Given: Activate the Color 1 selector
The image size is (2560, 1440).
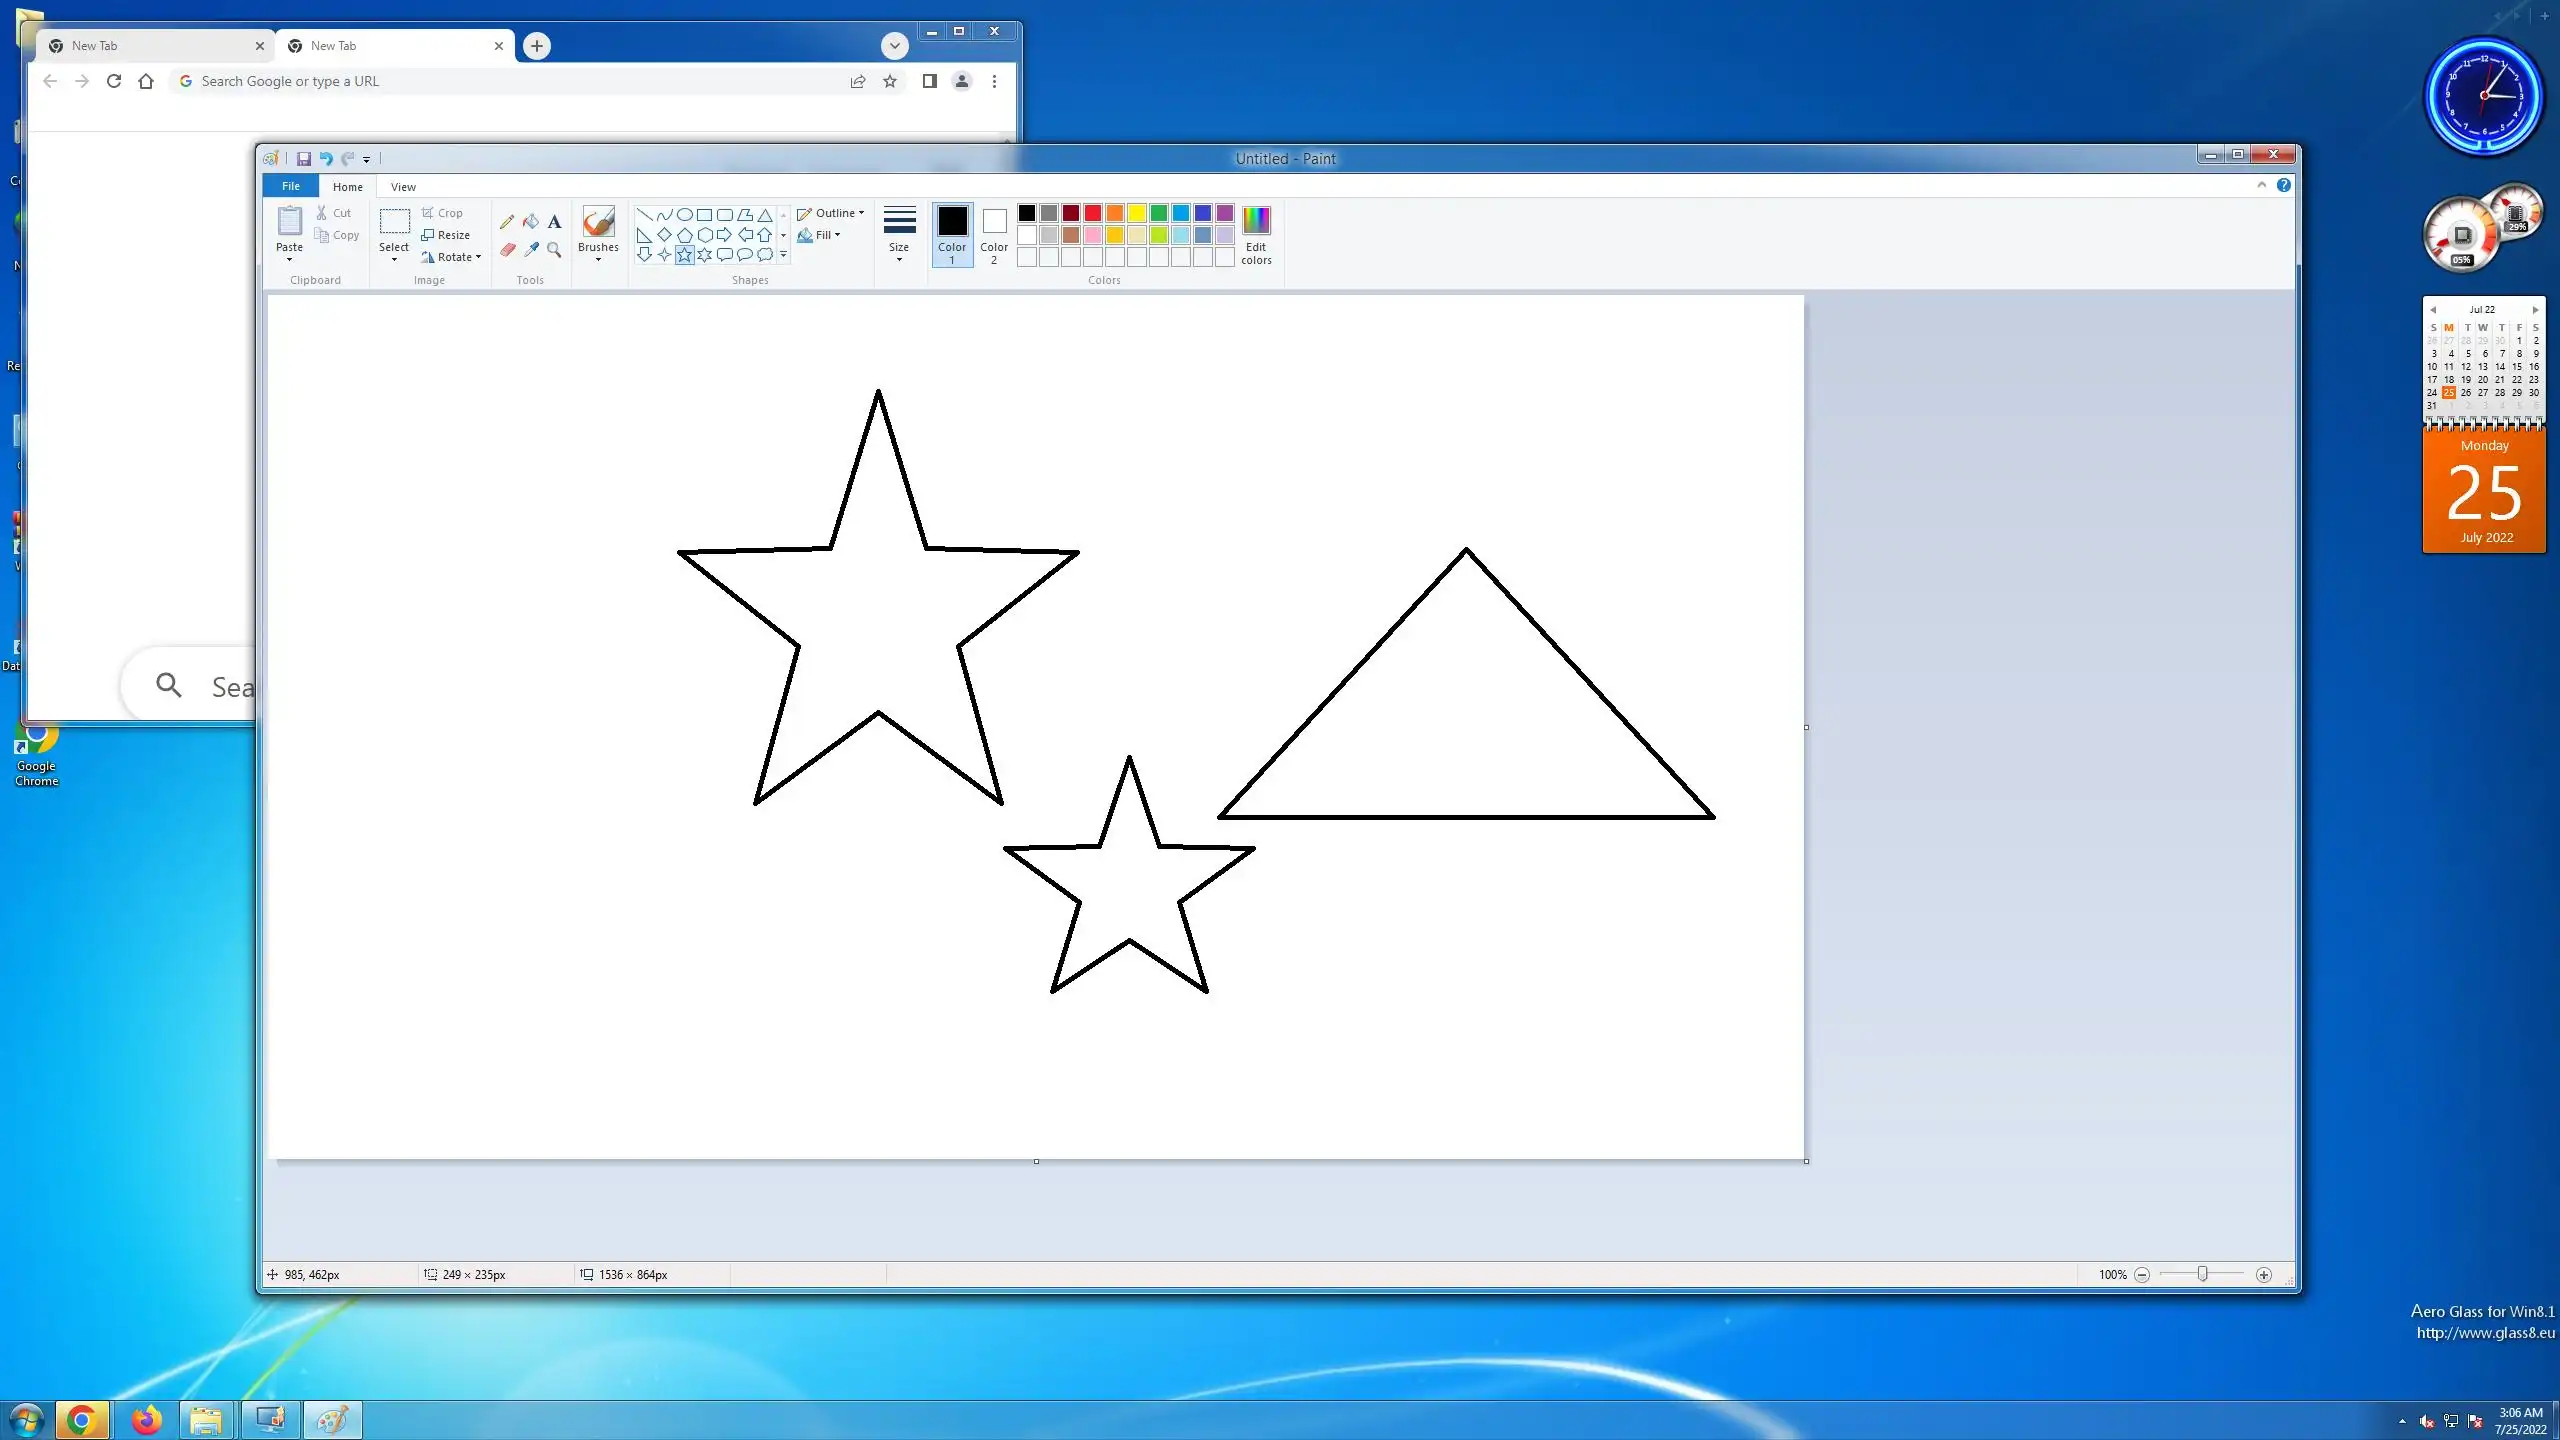Looking at the screenshot, I should [x=952, y=234].
